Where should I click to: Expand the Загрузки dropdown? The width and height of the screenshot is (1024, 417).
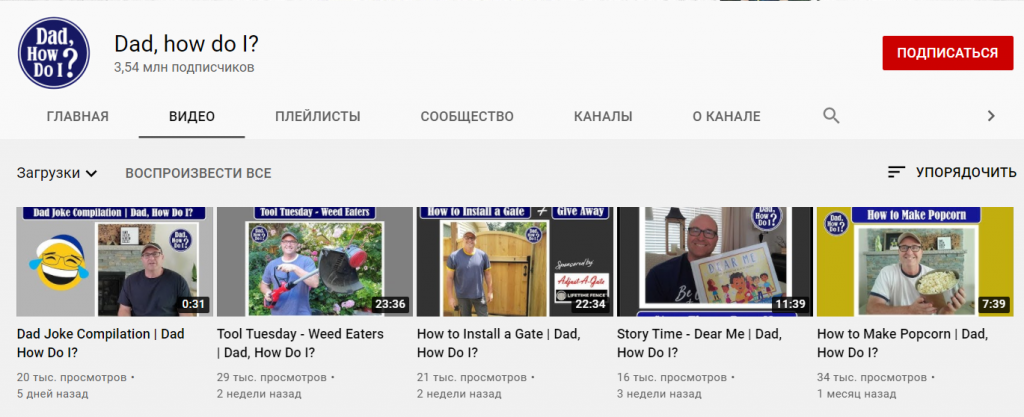(x=57, y=173)
